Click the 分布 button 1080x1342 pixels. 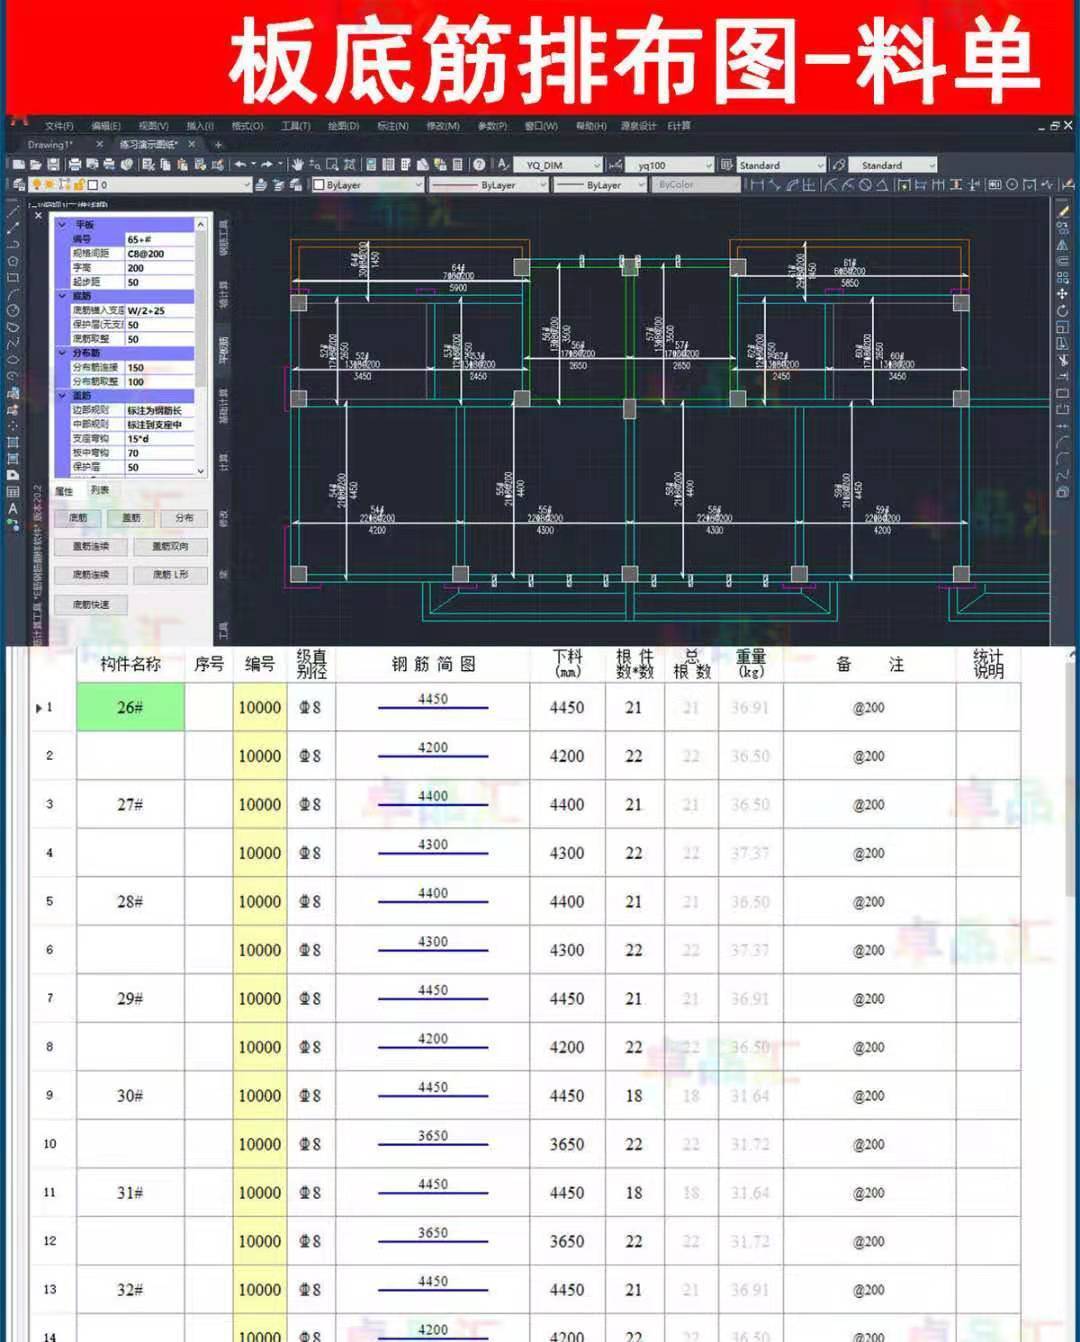click(184, 518)
